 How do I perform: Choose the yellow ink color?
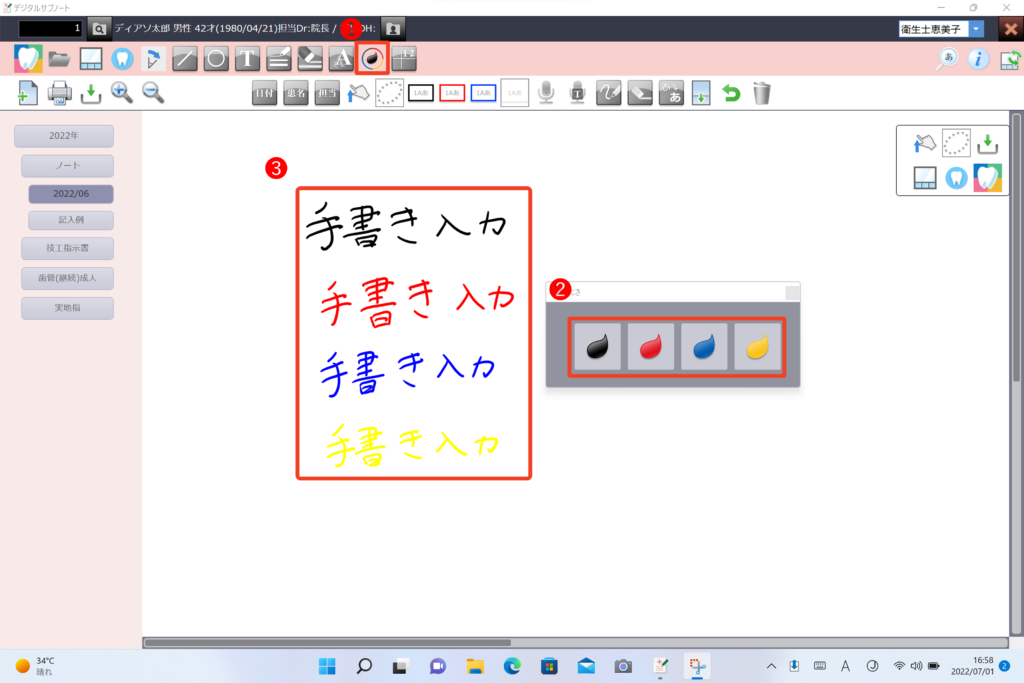click(757, 346)
